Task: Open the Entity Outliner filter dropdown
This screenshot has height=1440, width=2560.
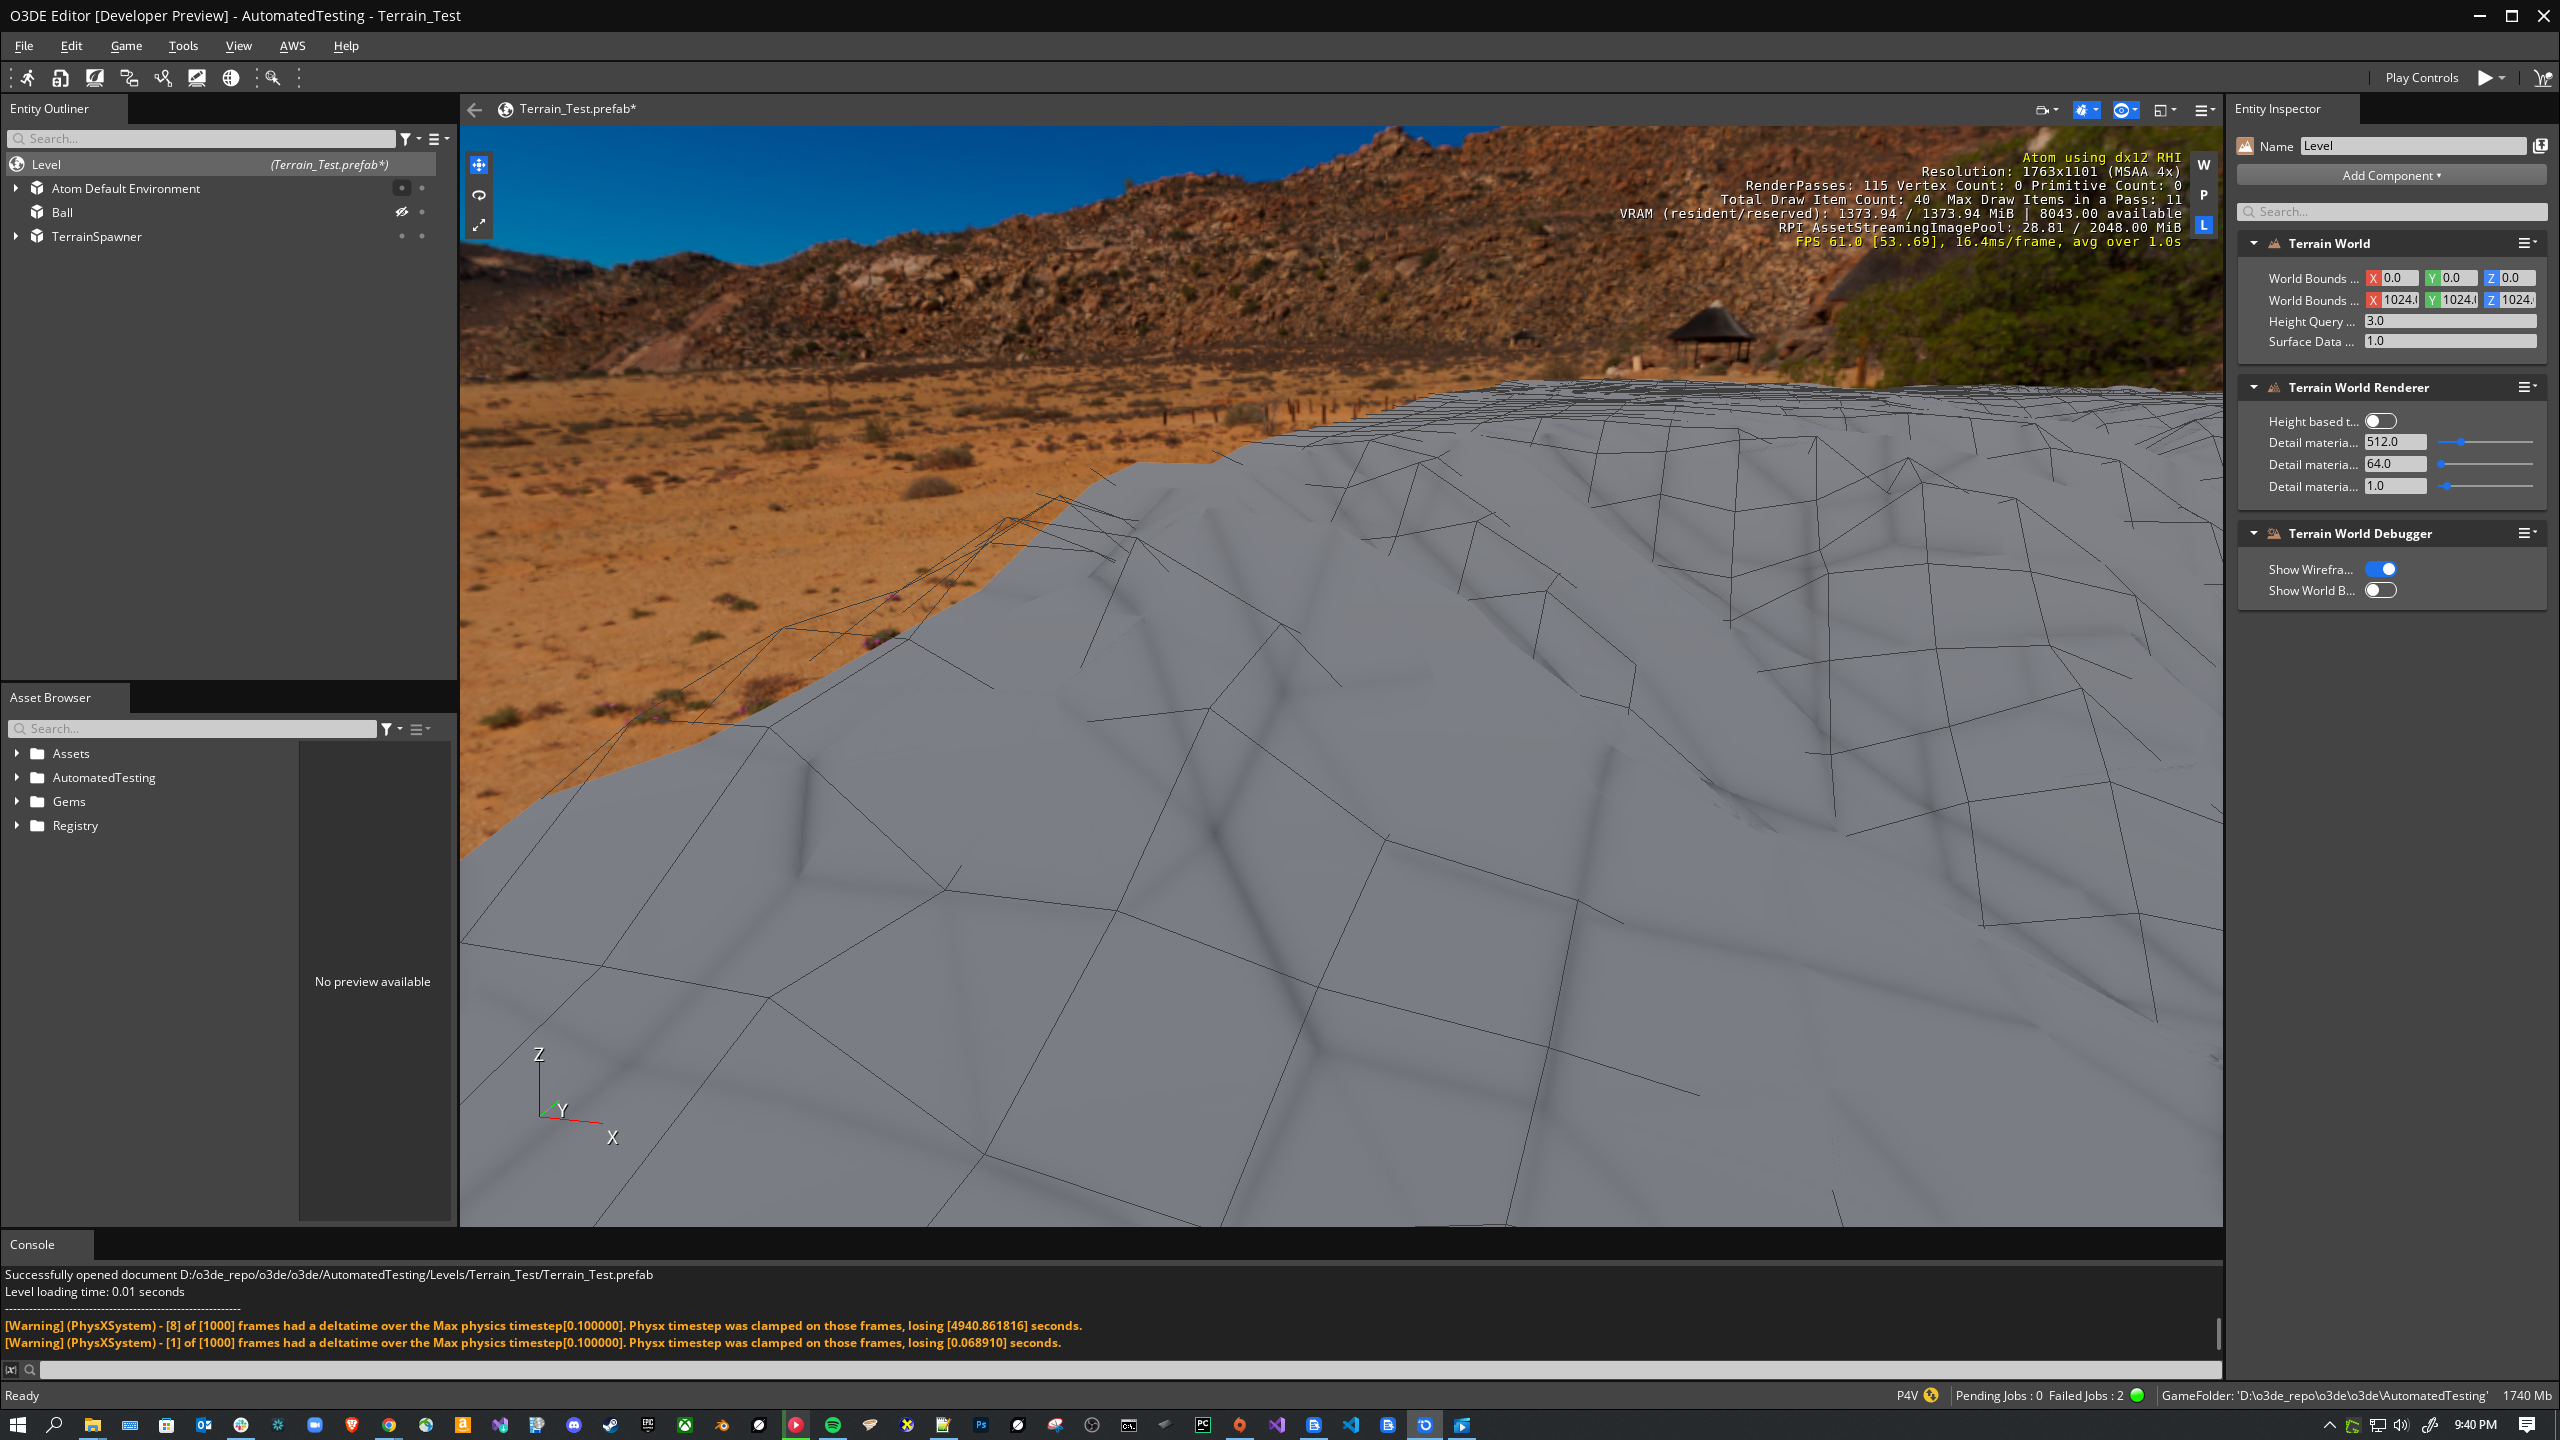Action: 410,139
